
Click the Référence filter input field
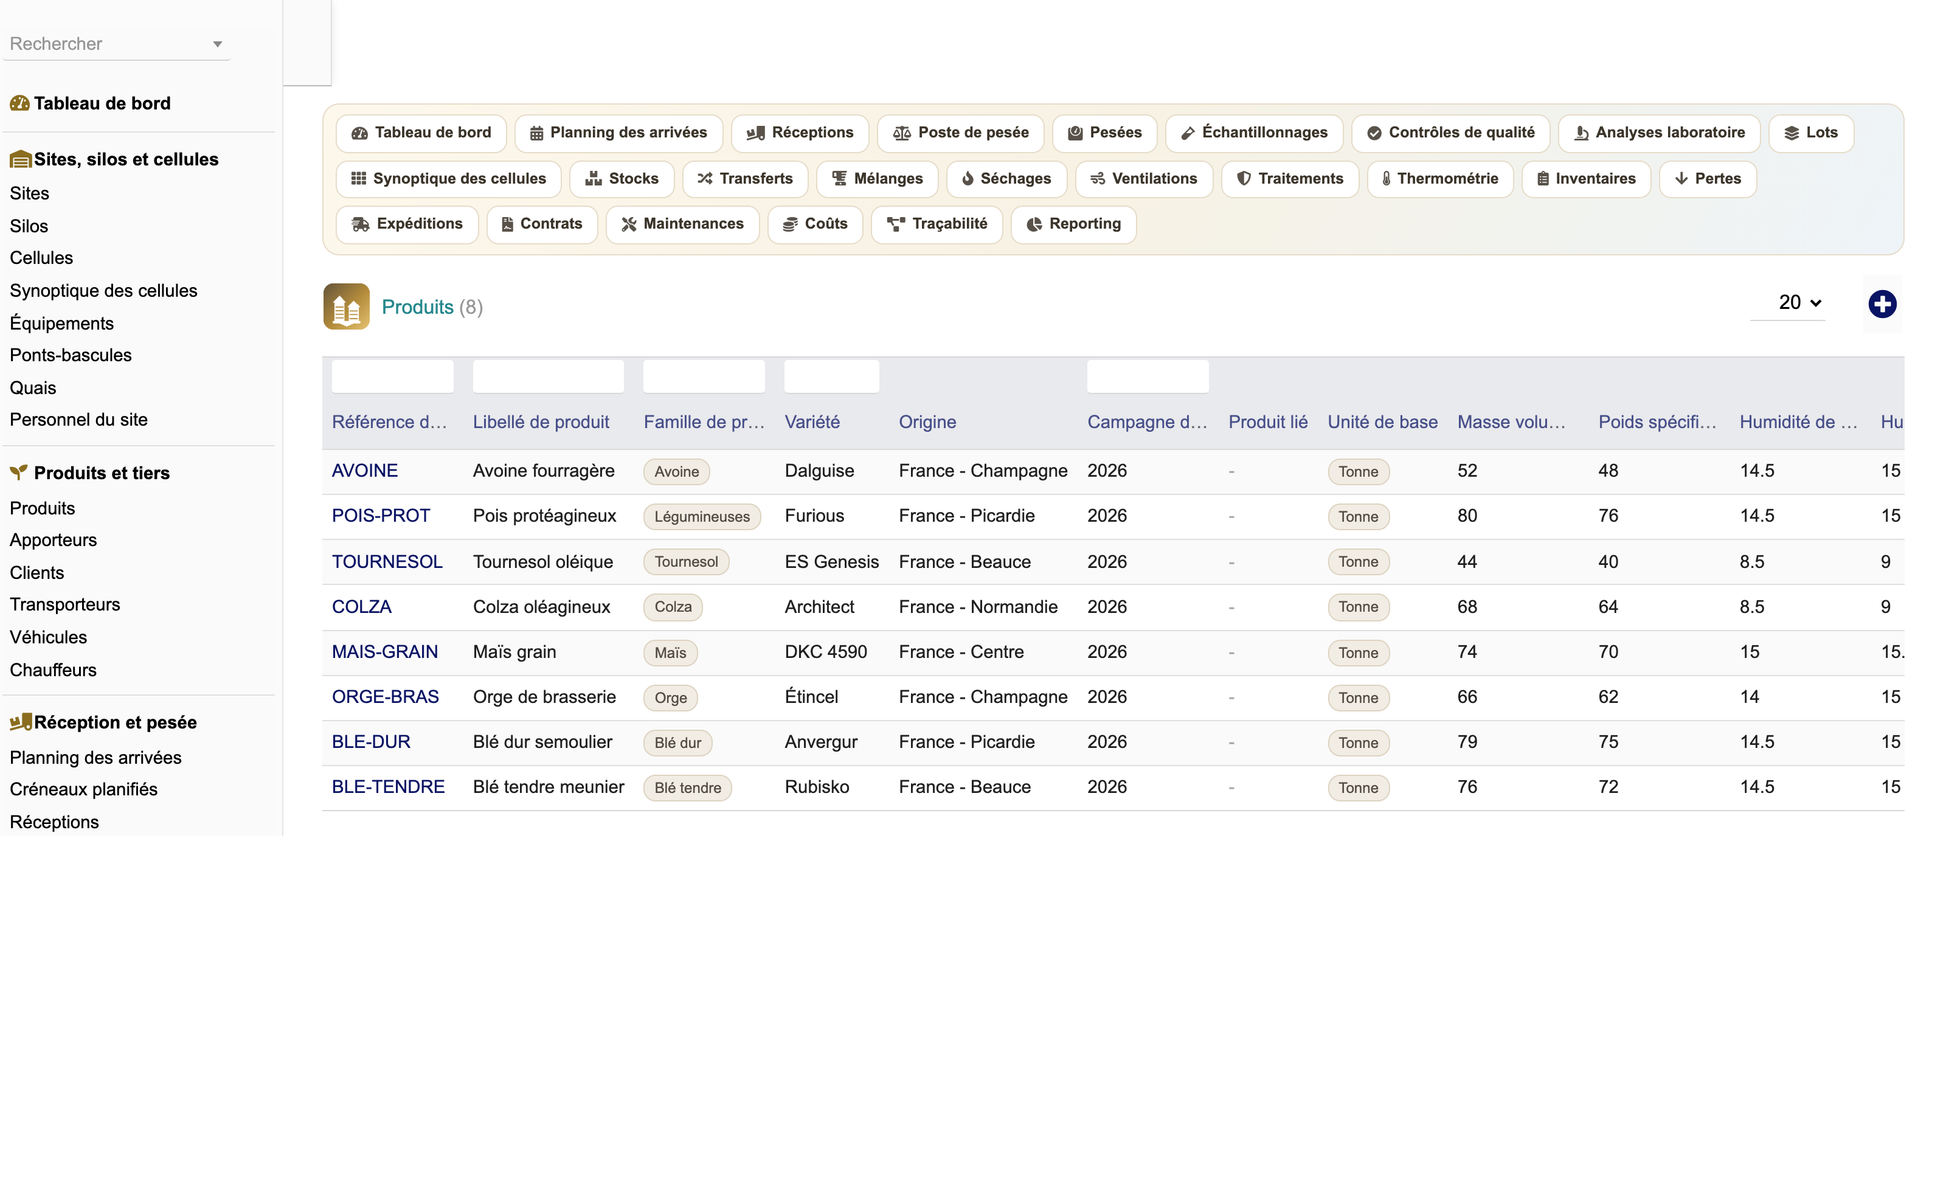click(x=392, y=377)
